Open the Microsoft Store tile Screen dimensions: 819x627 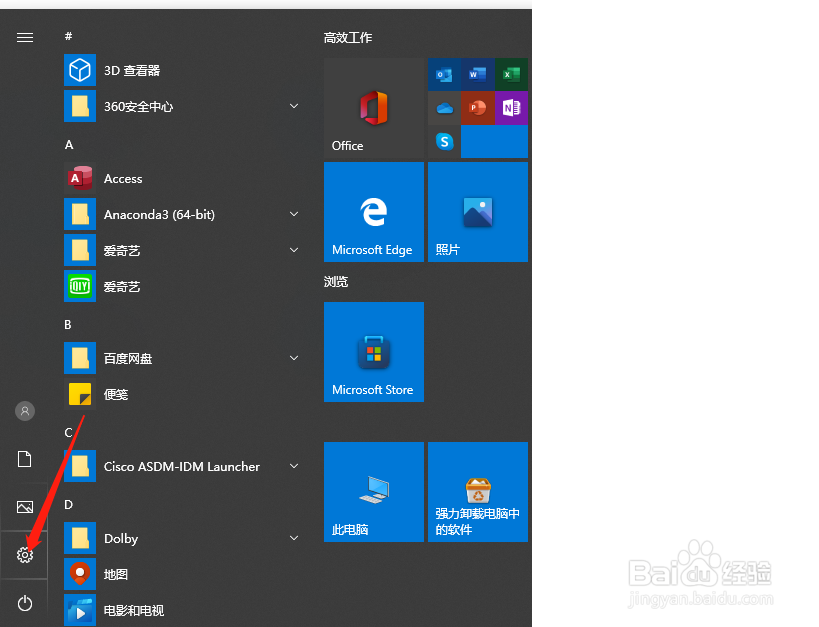(374, 352)
